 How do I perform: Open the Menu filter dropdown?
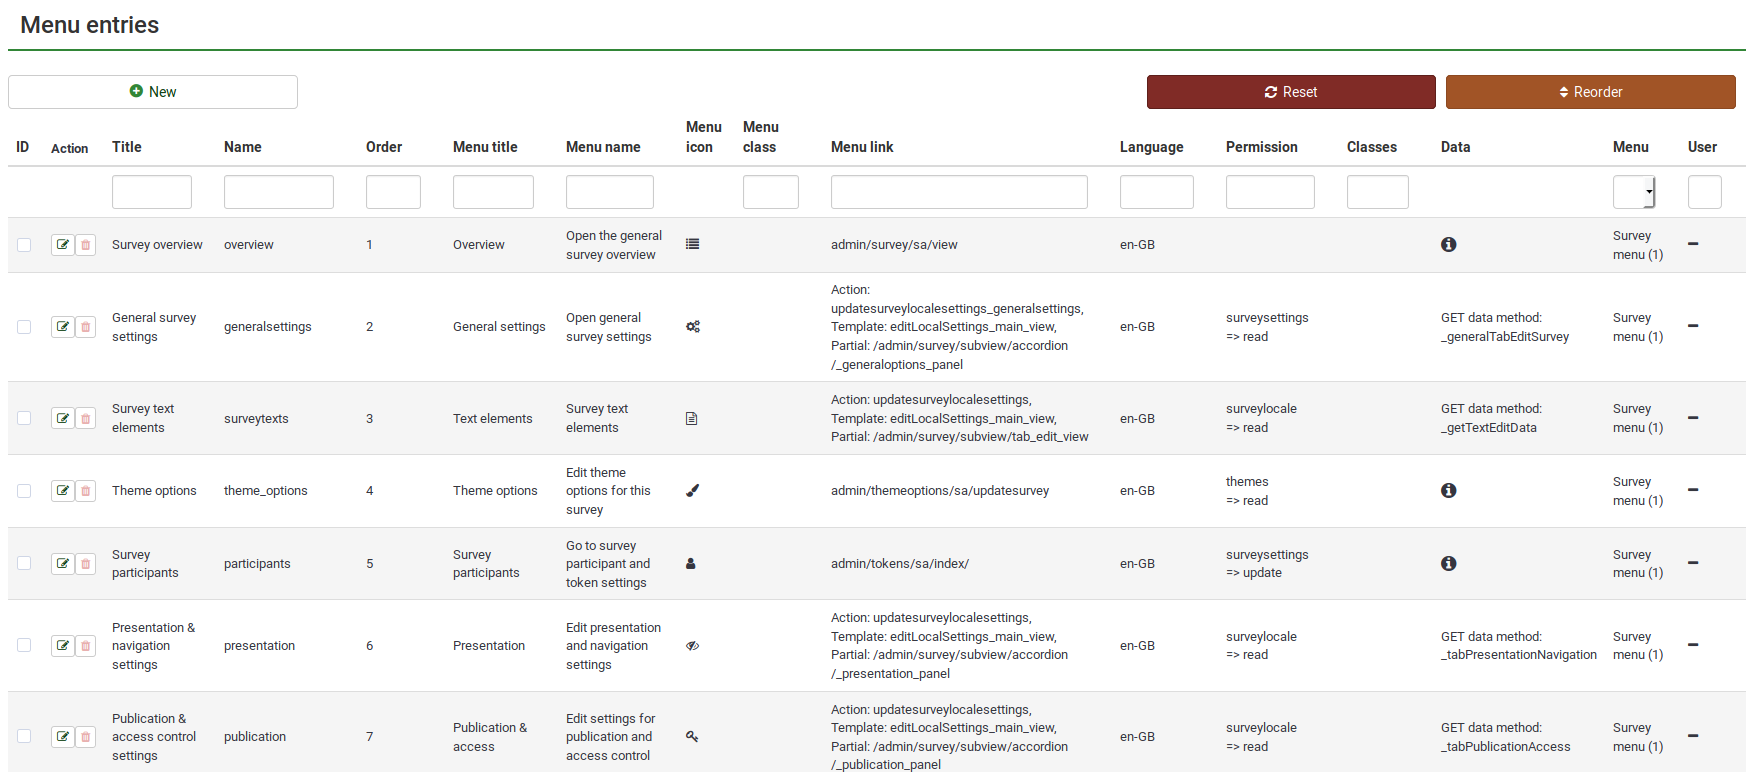[x=1634, y=192]
